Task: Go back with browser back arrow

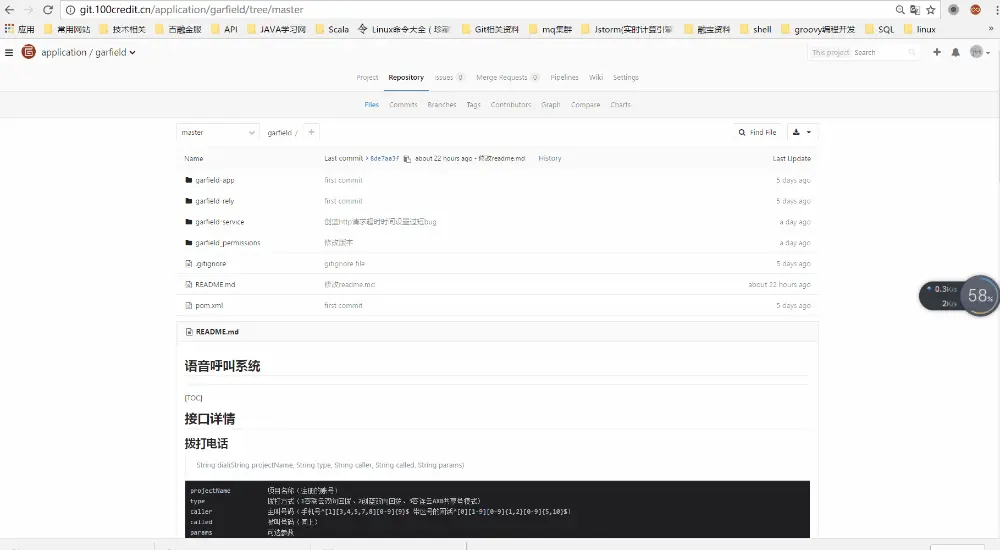Action: [x=9, y=10]
